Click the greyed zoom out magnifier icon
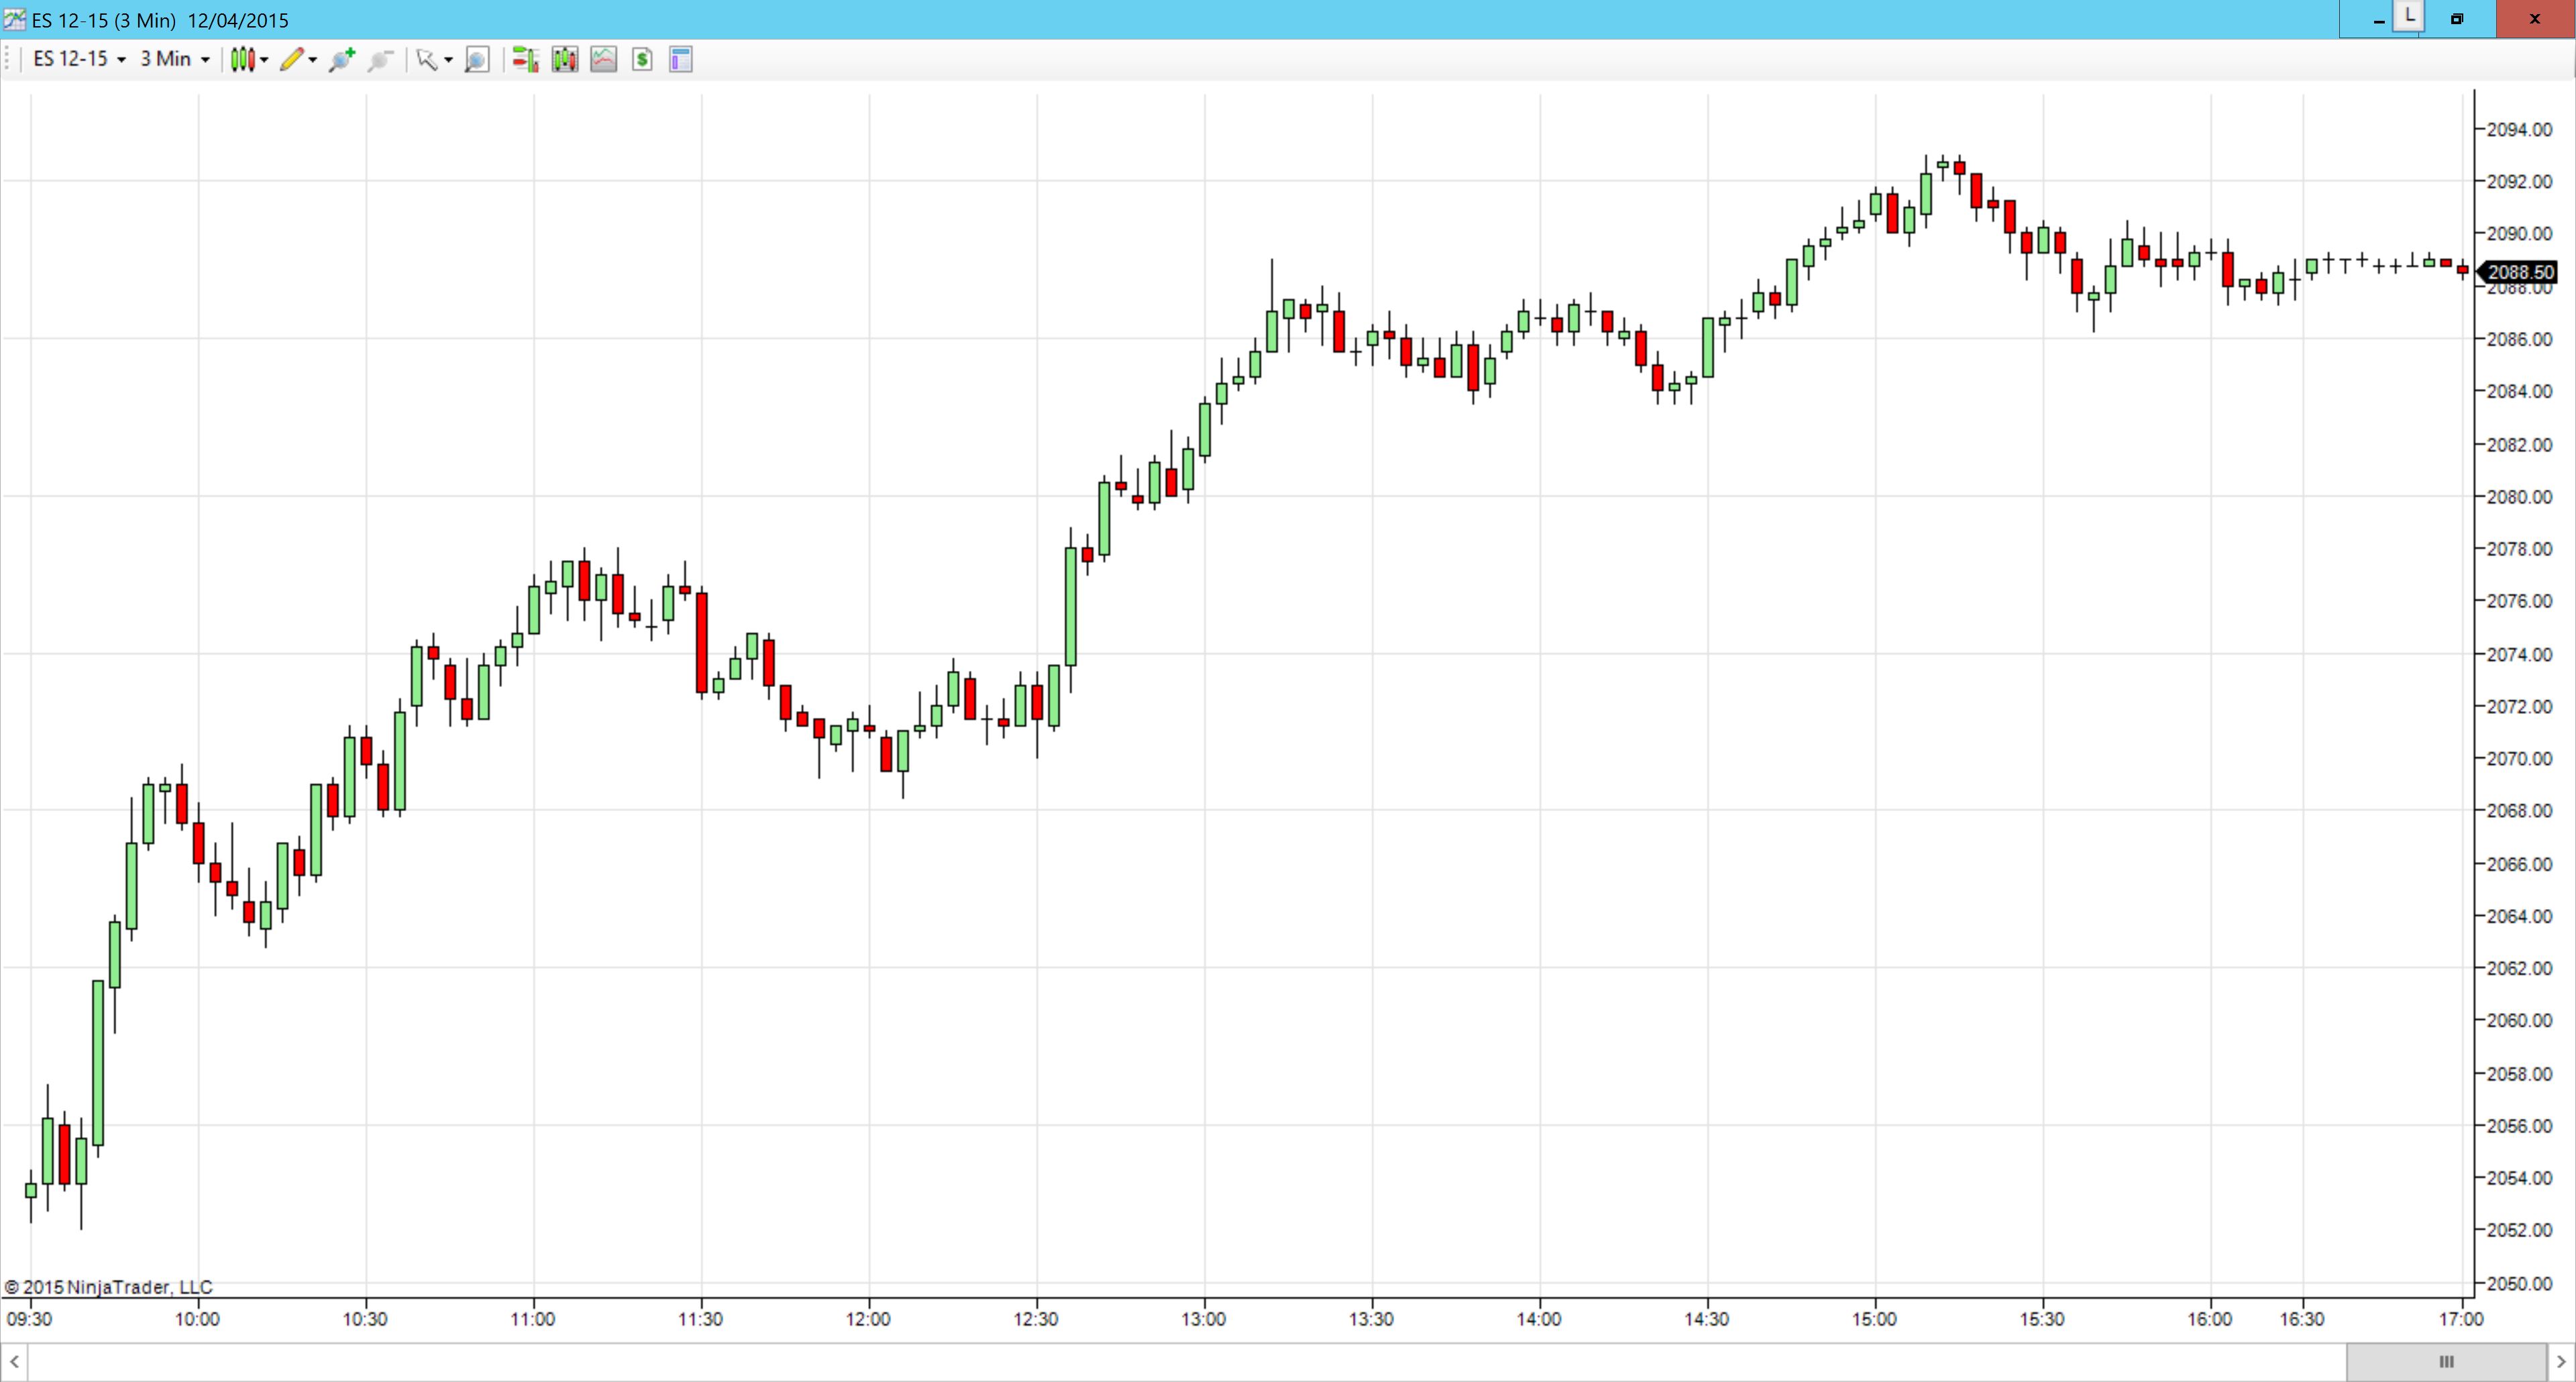This screenshot has width=2576, height=1382. [x=380, y=60]
